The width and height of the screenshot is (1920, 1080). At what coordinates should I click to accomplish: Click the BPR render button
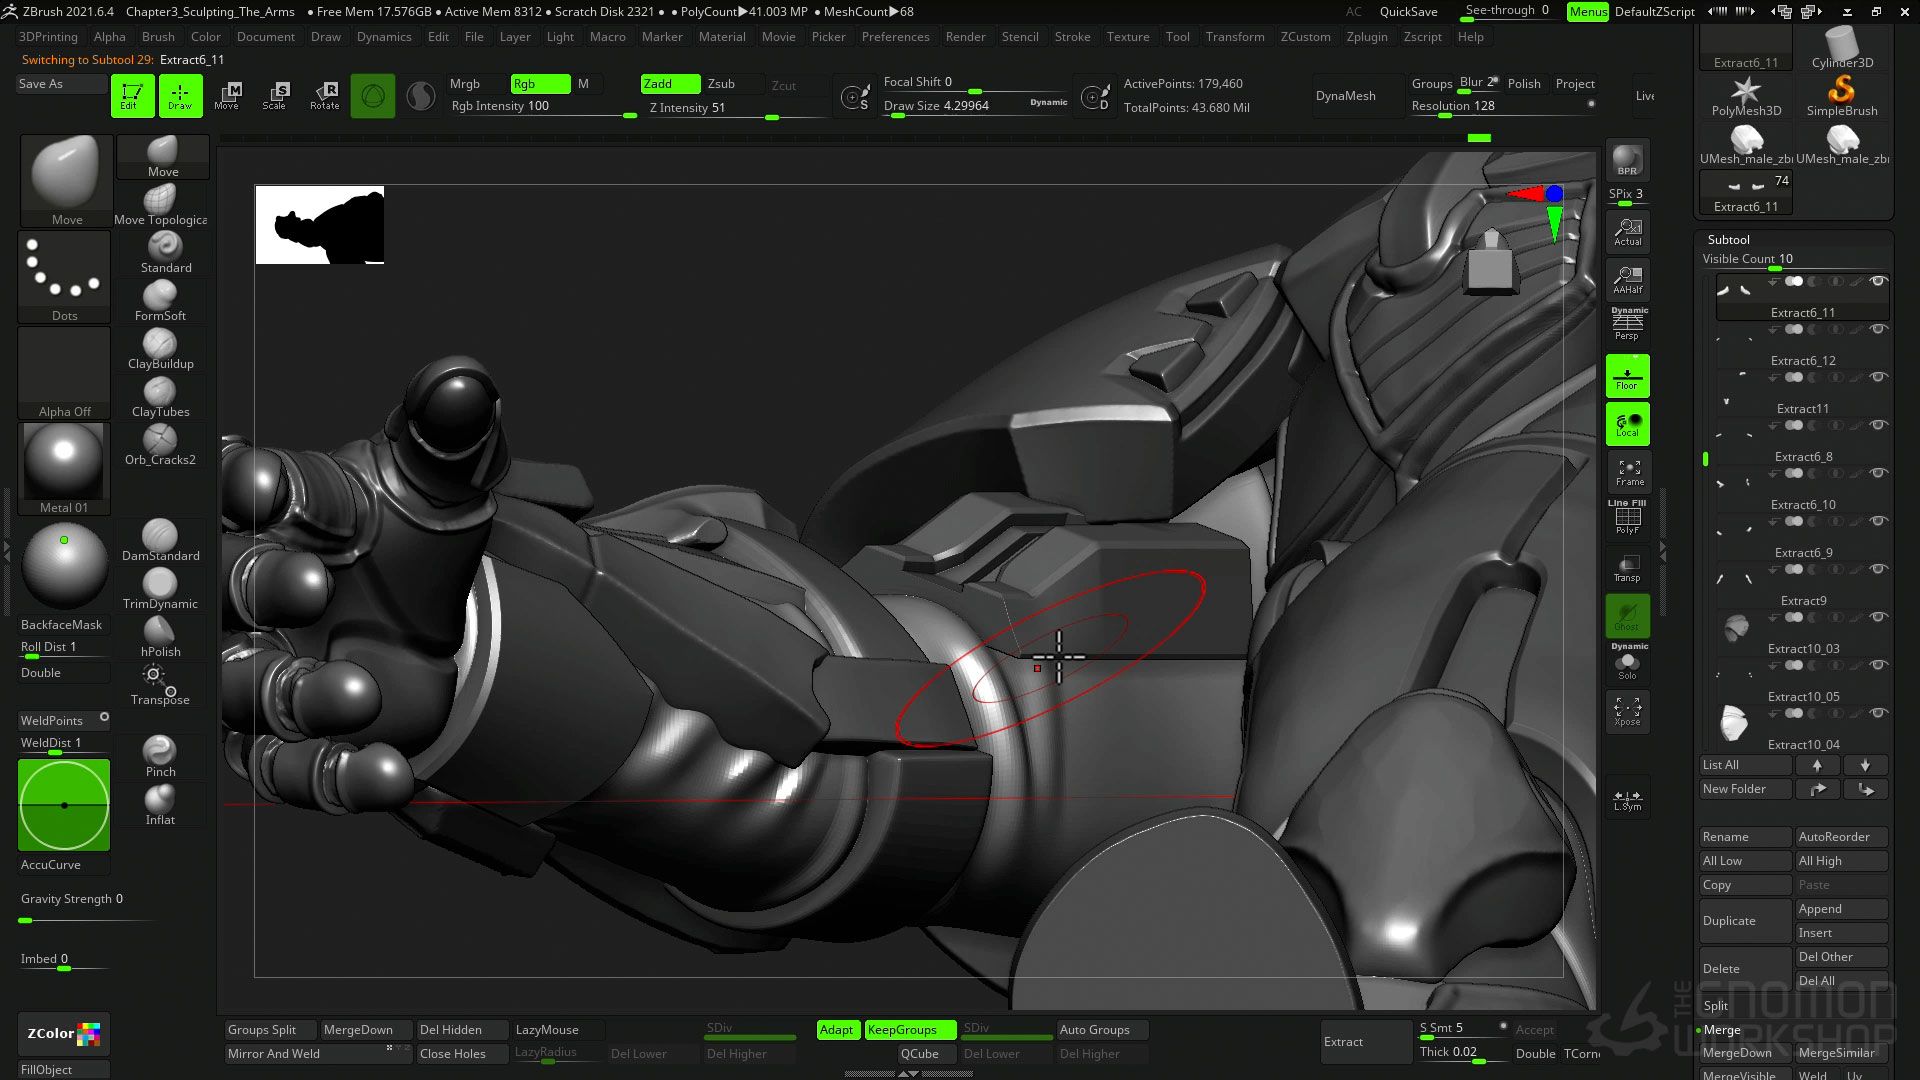coord(1627,161)
